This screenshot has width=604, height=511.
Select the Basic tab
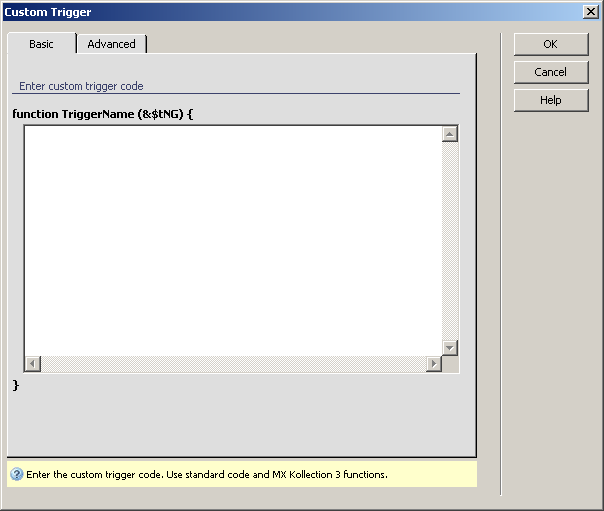point(41,44)
